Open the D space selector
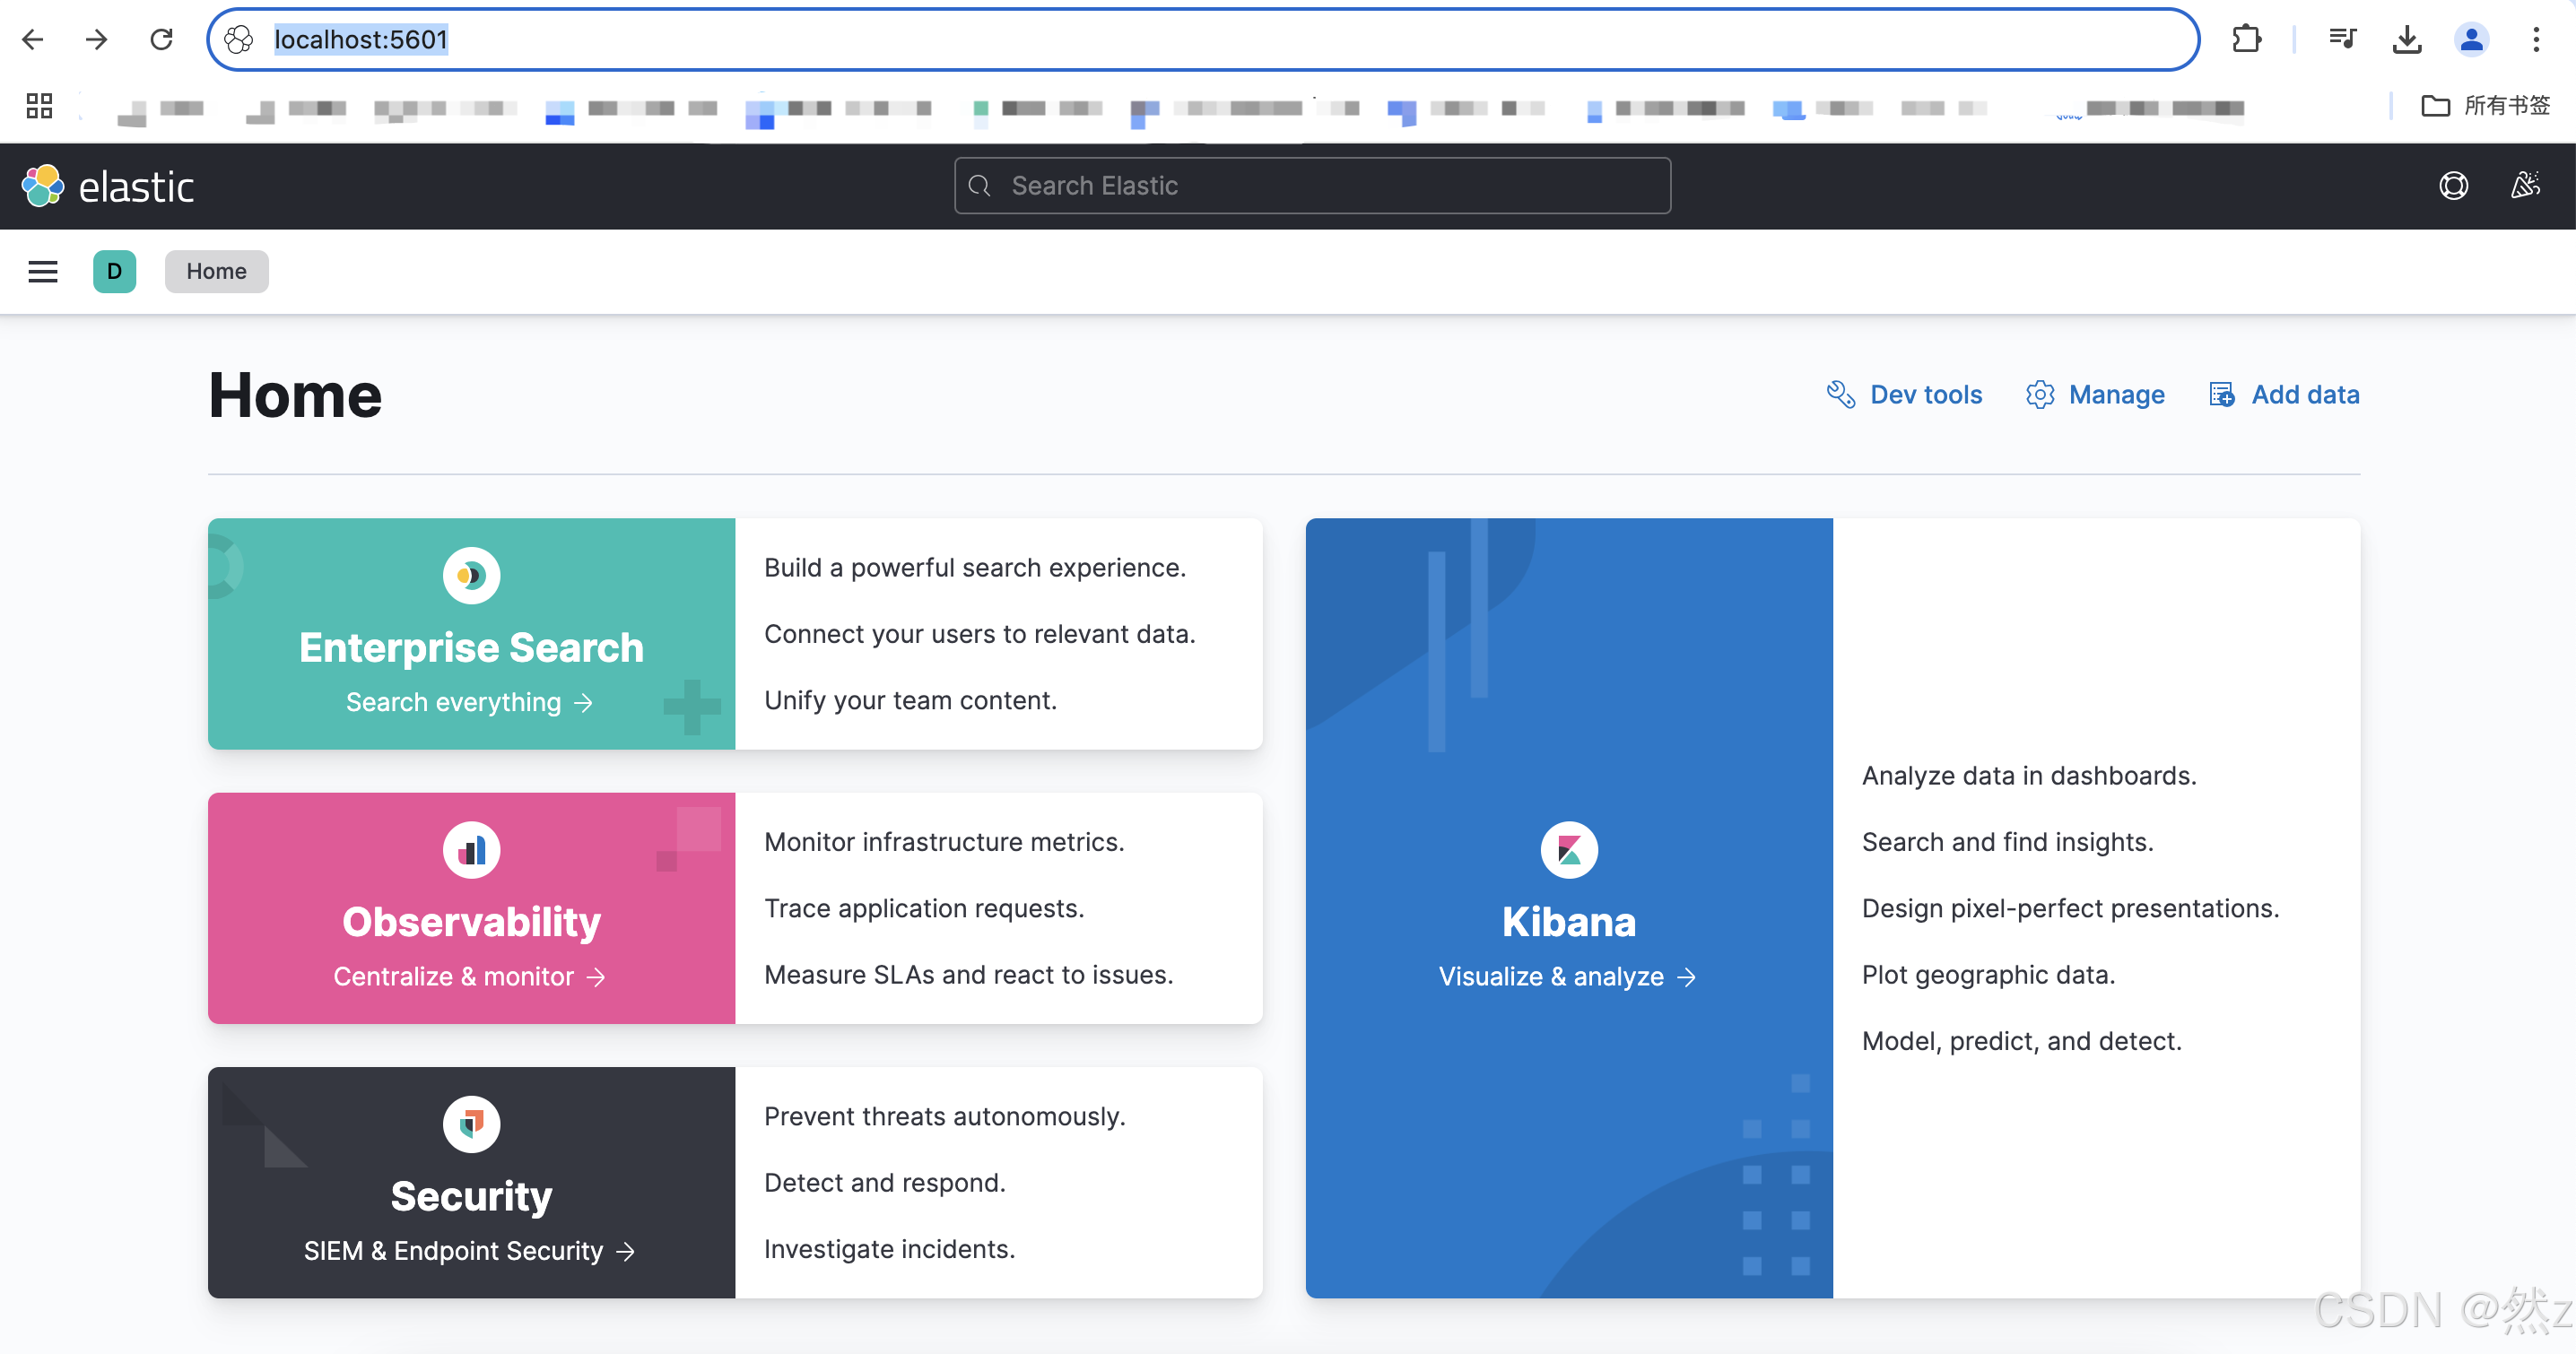 pyautogui.click(x=114, y=271)
